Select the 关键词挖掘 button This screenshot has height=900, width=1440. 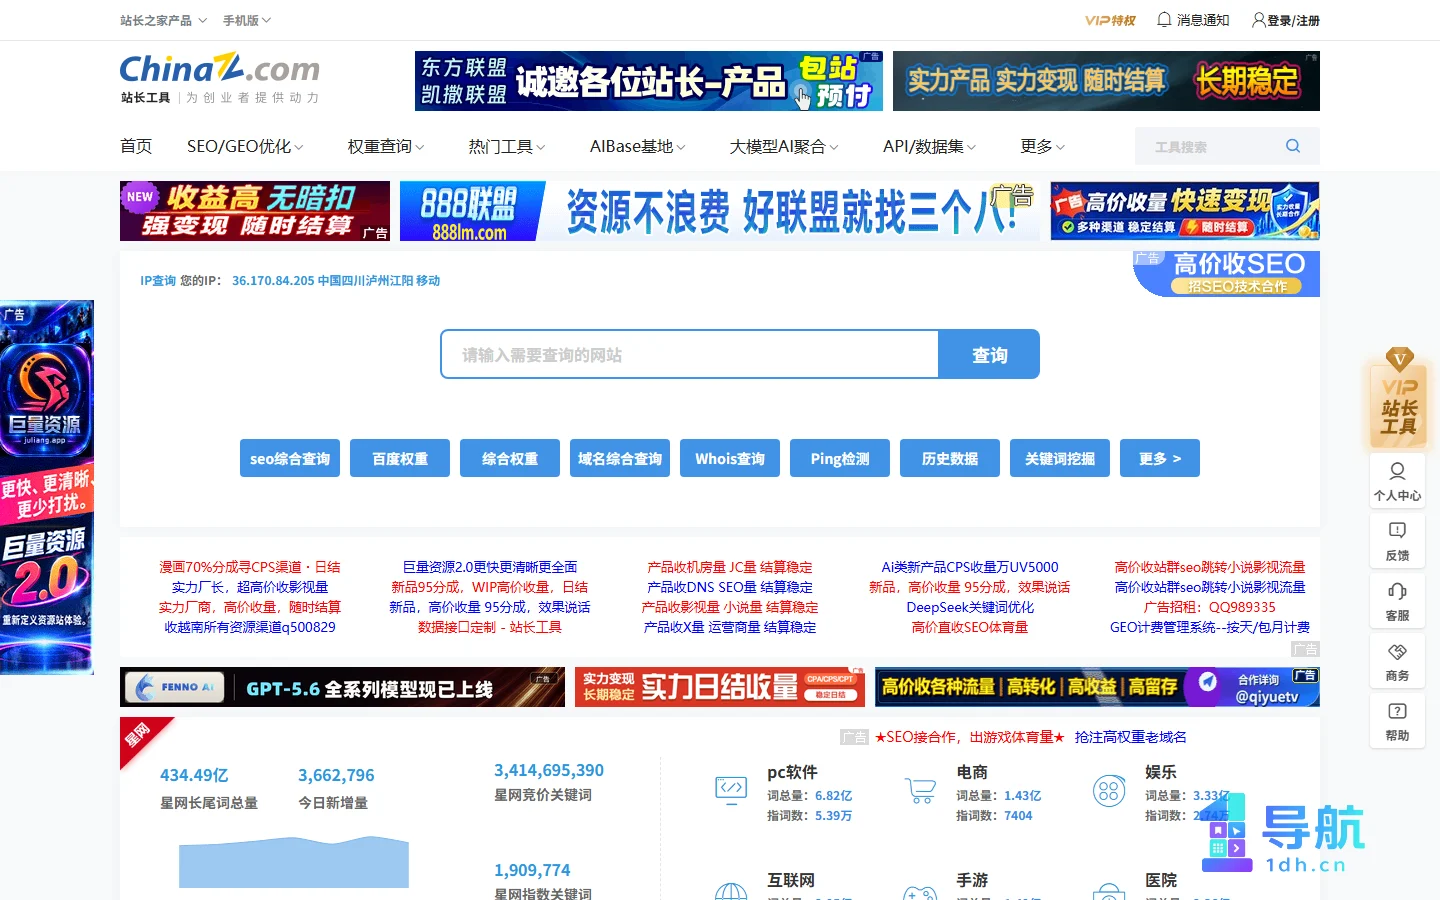point(1060,458)
